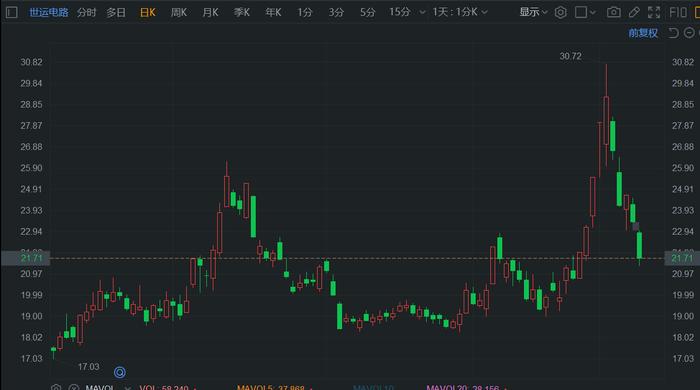The image size is (700, 390).
Task: Undo with the curved arrow icon
Action: 673,33
